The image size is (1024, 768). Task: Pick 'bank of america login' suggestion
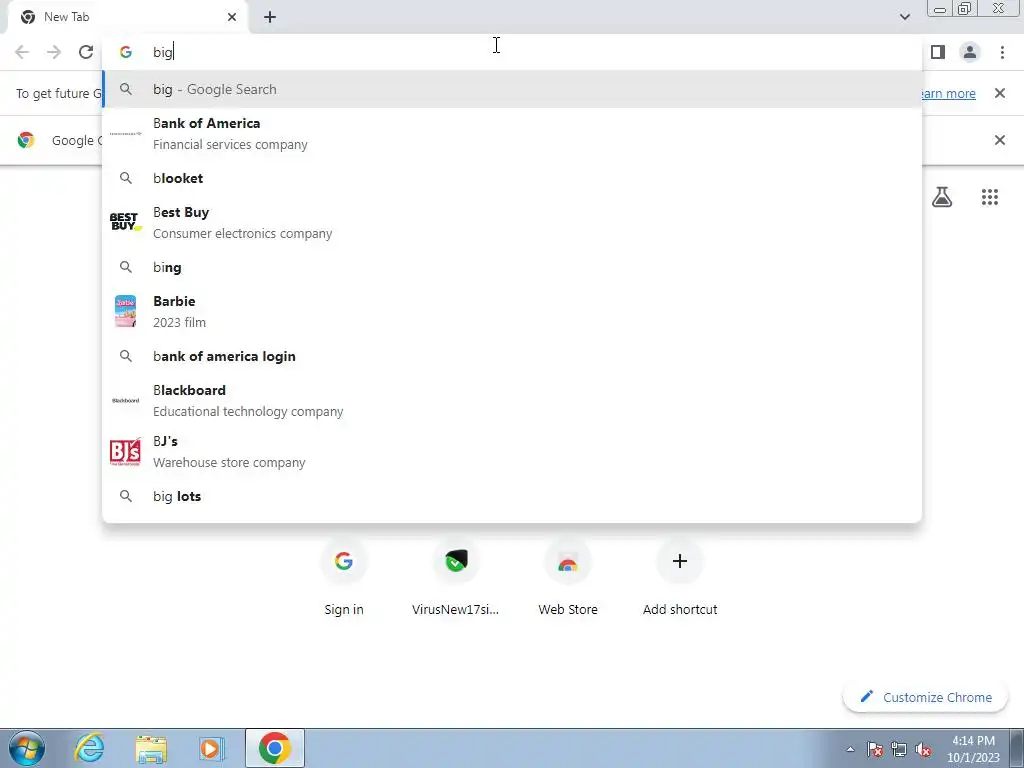tap(512, 356)
